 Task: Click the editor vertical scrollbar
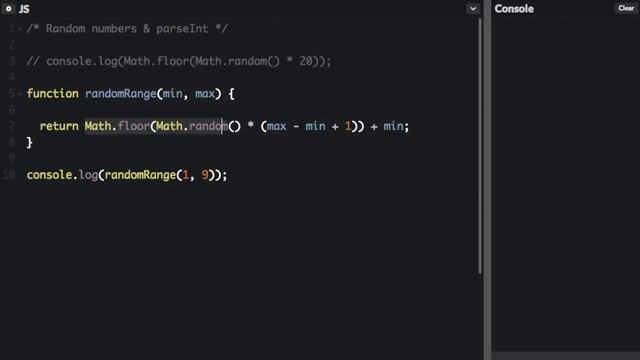[480, 146]
